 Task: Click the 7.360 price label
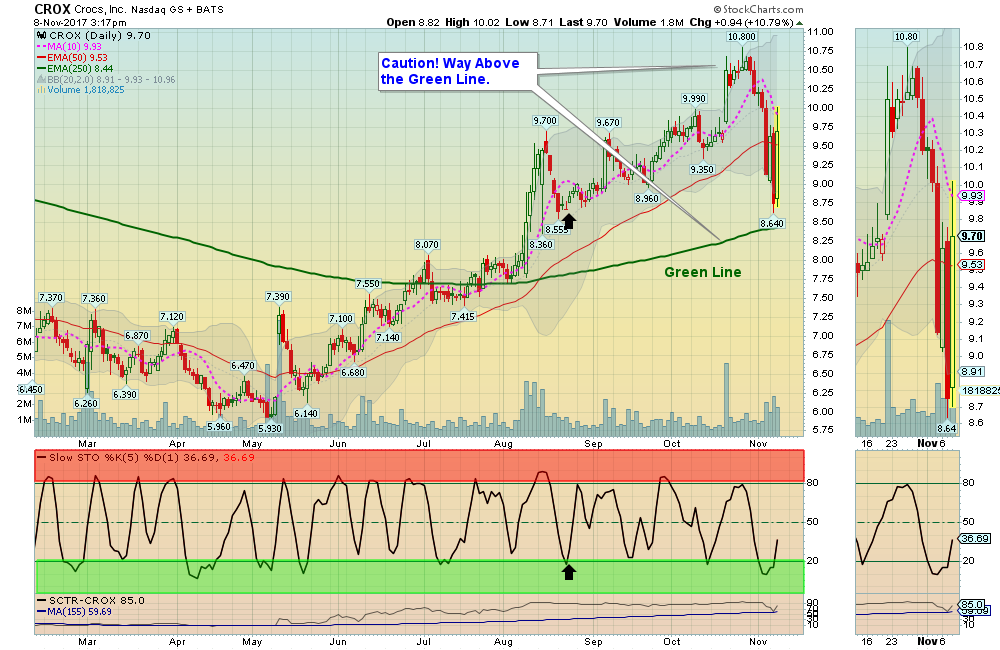[x=94, y=299]
